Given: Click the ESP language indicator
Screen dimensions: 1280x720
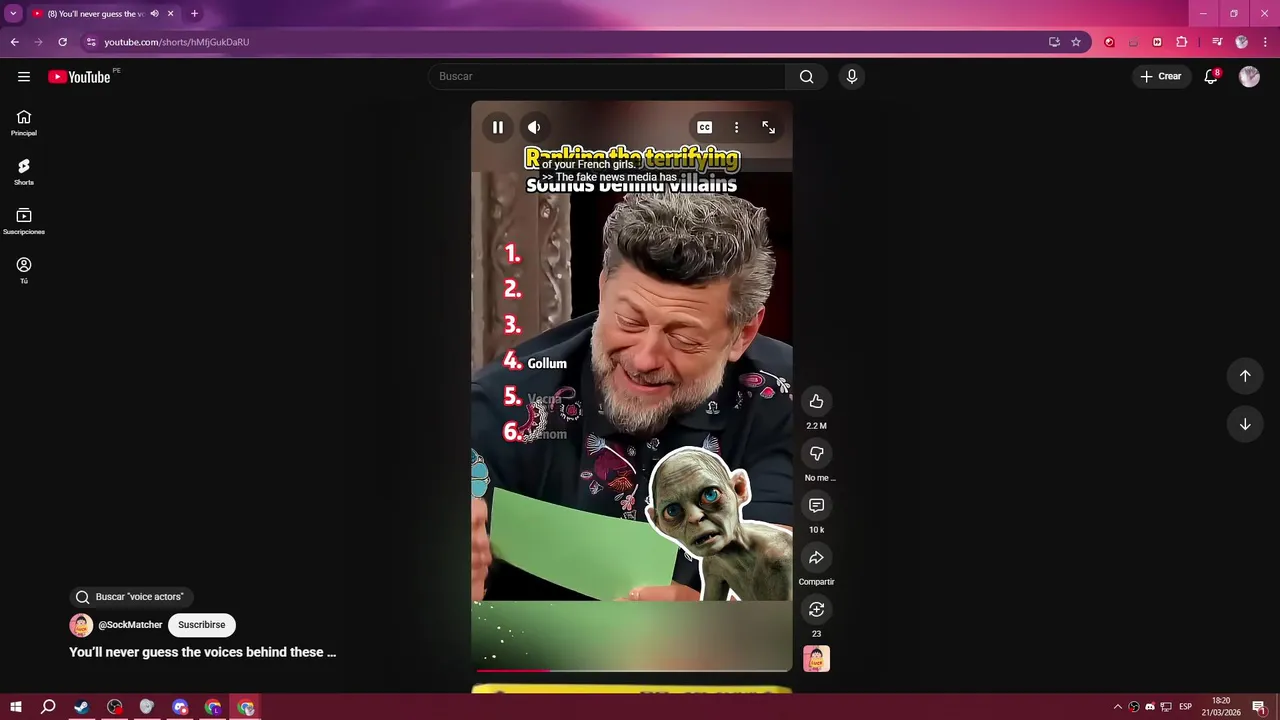Looking at the screenshot, I should coord(1185,707).
